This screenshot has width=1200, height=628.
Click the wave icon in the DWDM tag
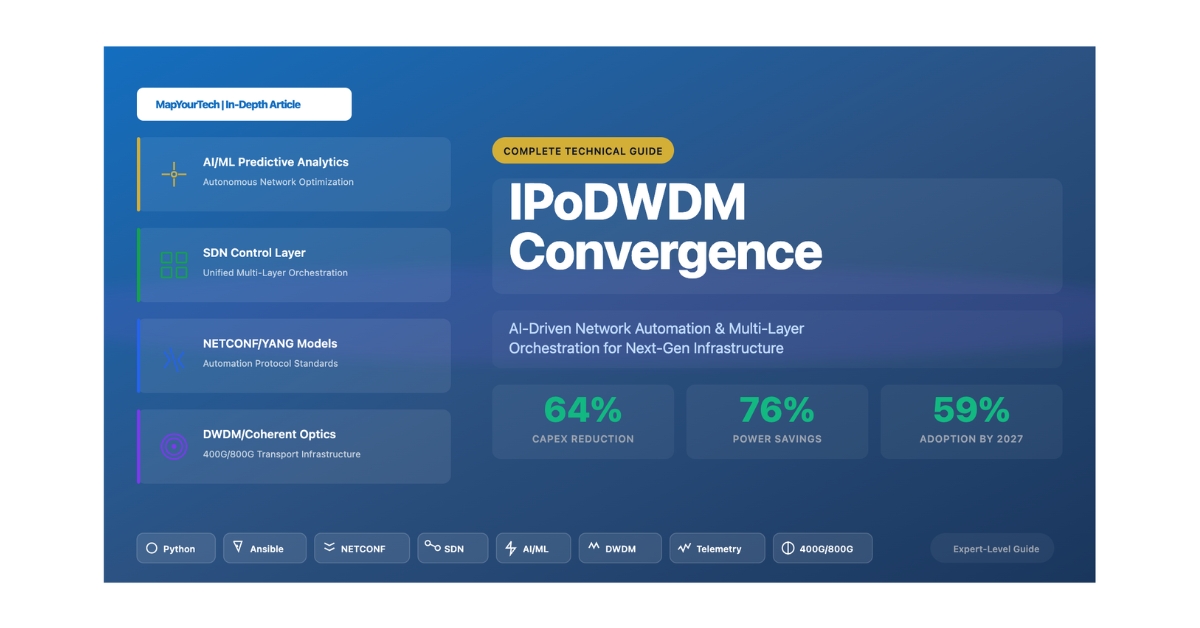tap(593, 547)
